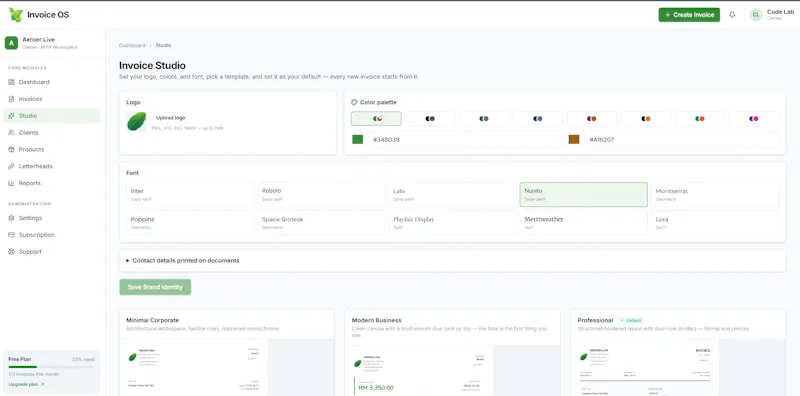
Task: Click the Subscription card icon
Action: (11, 235)
